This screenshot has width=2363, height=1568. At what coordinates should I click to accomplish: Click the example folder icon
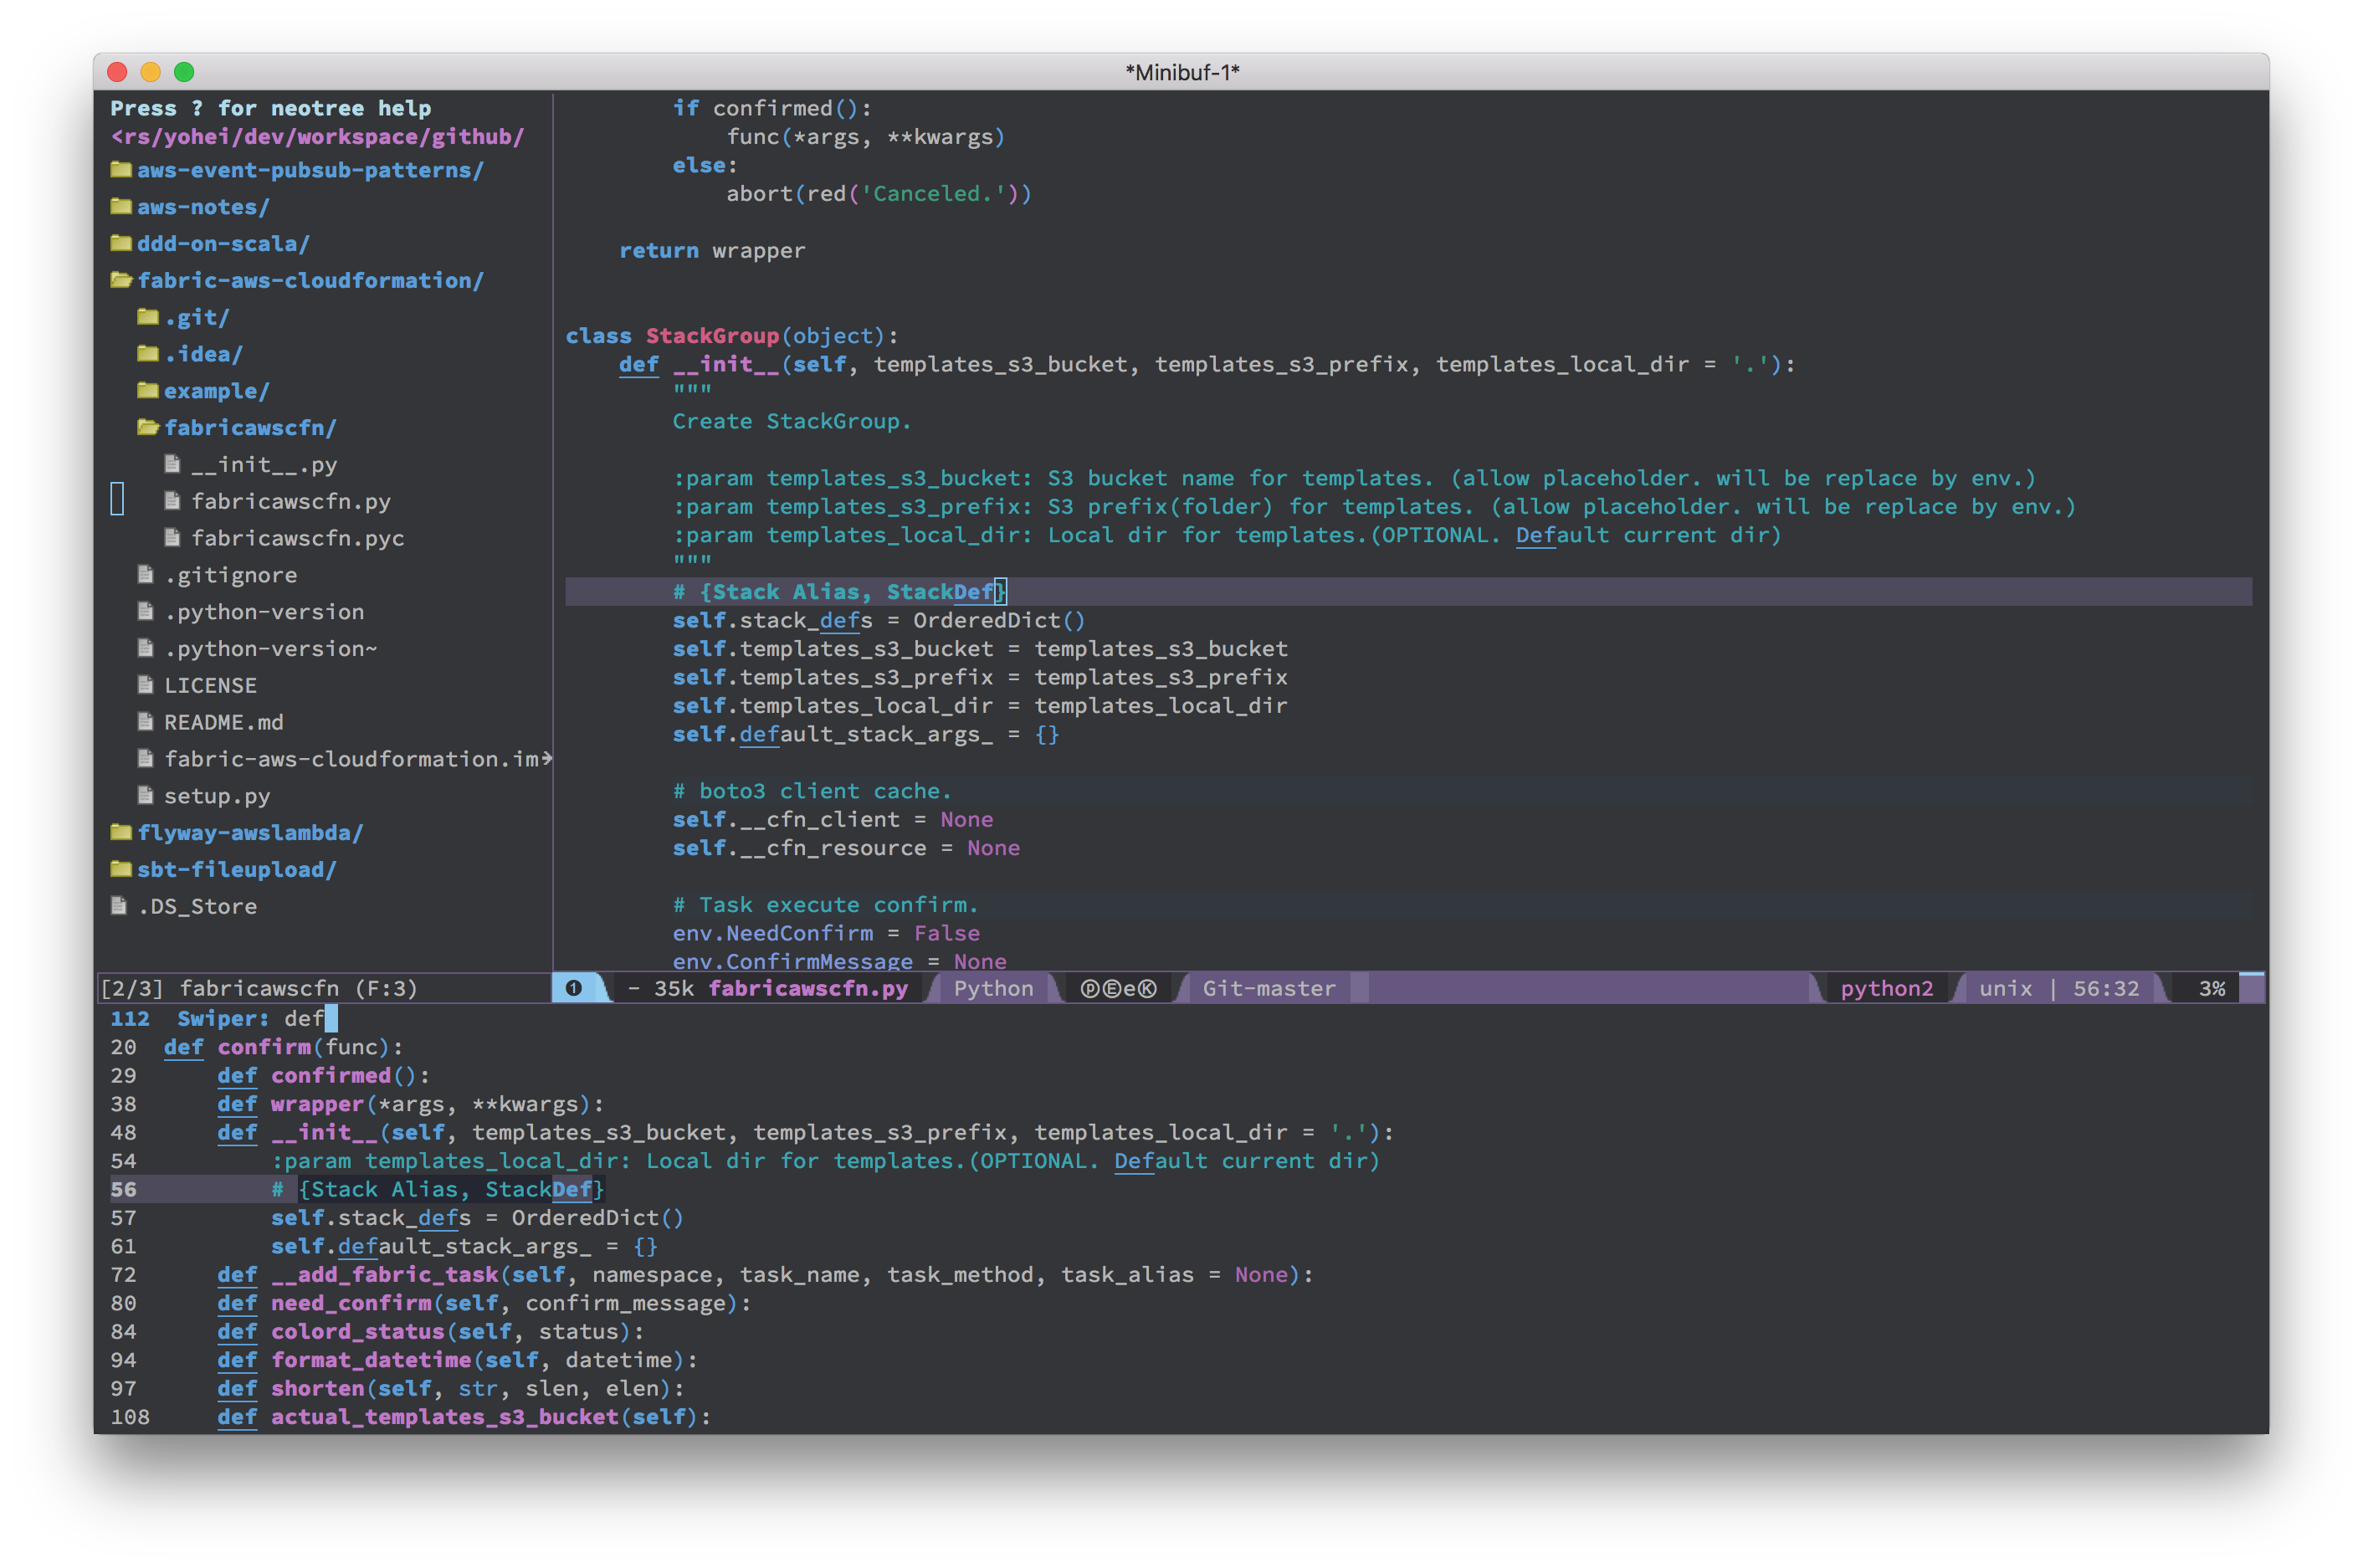click(148, 391)
